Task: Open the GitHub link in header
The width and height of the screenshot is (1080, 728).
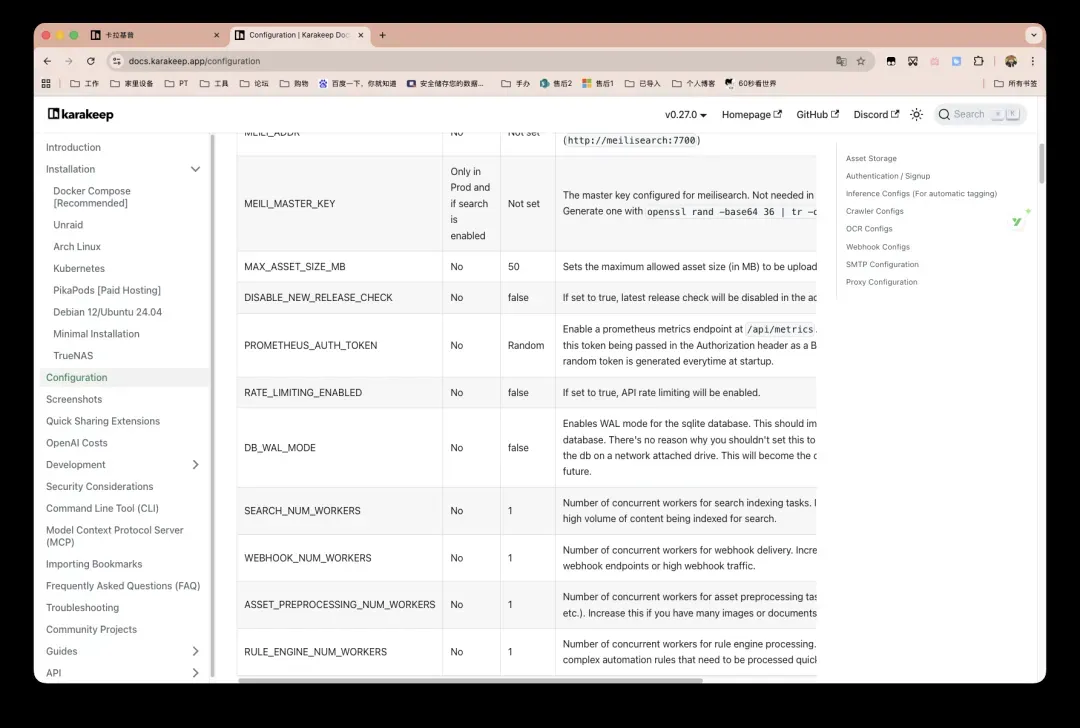Action: [x=817, y=115]
